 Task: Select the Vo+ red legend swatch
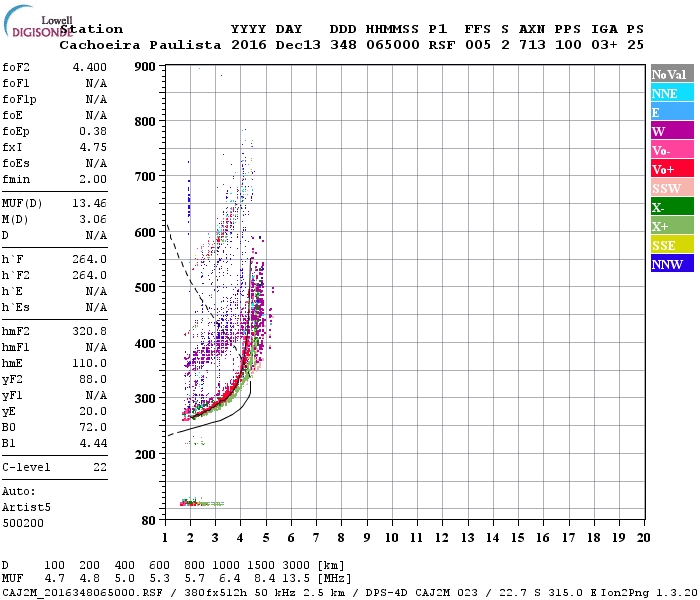click(x=672, y=169)
